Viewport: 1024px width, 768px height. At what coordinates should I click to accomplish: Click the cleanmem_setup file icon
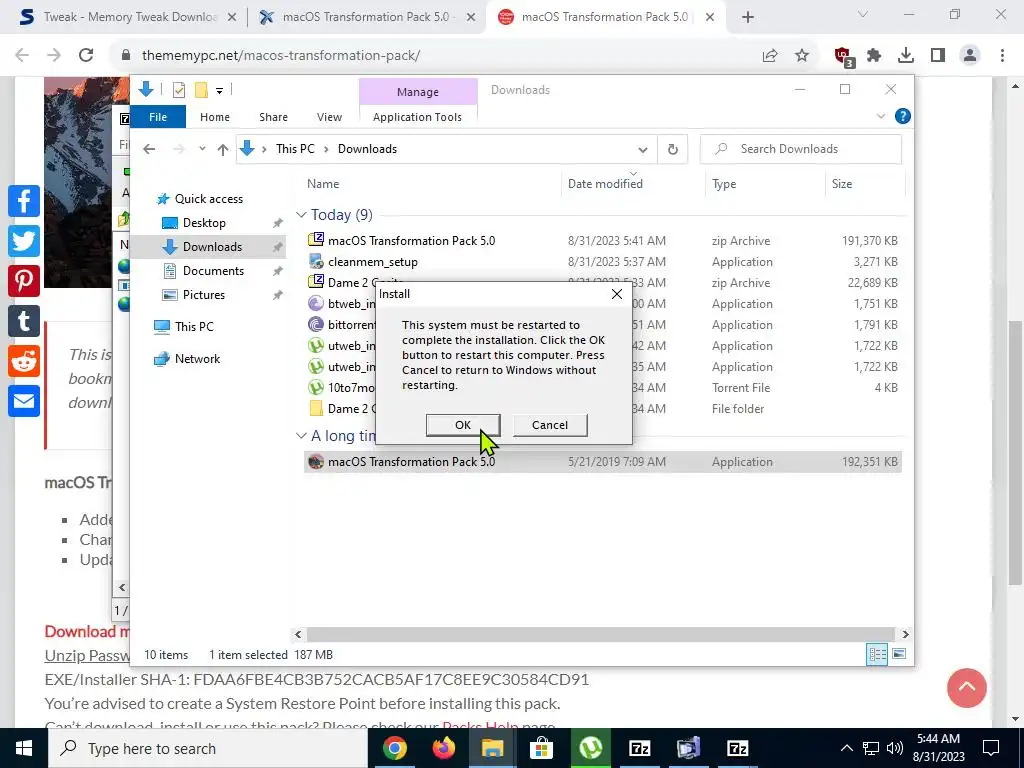click(x=316, y=261)
